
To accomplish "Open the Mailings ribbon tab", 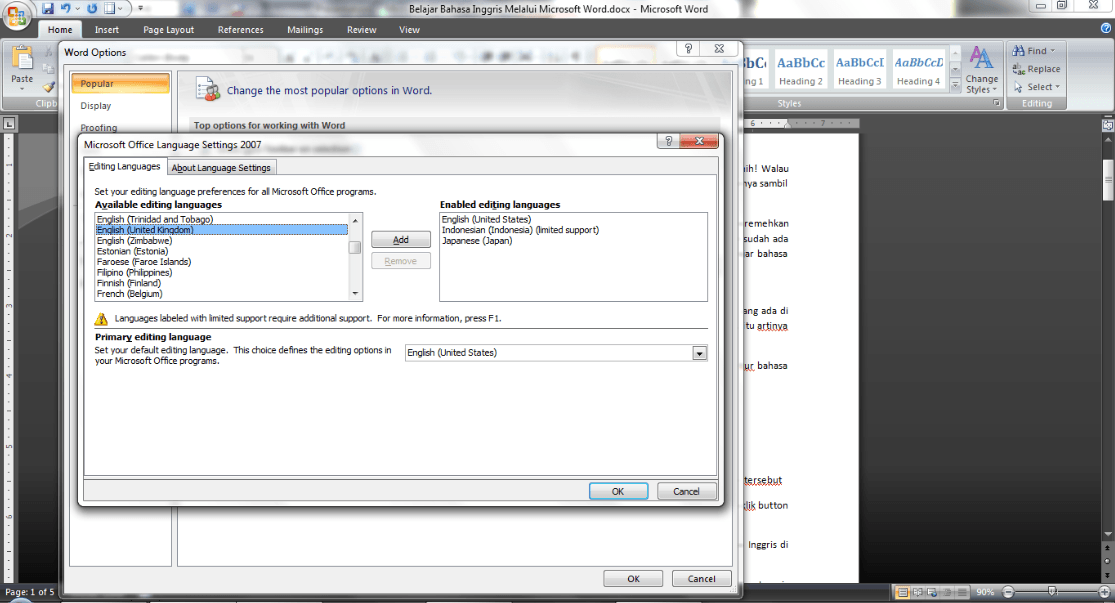I will [x=305, y=30].
